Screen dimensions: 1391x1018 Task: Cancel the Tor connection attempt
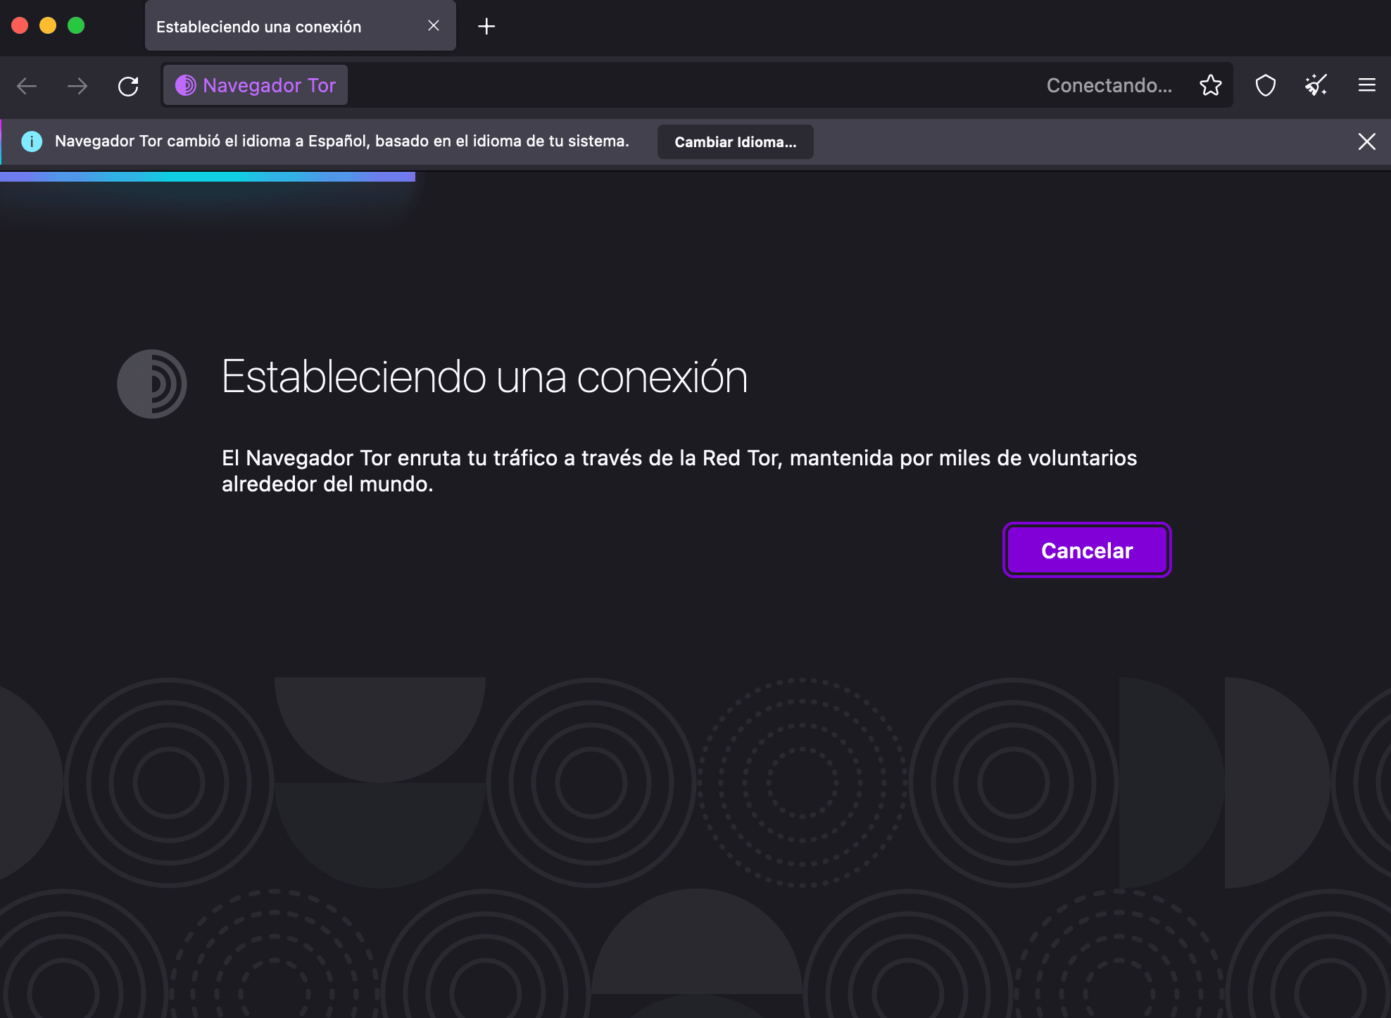pyautogui.click(x=1087, y=550)
